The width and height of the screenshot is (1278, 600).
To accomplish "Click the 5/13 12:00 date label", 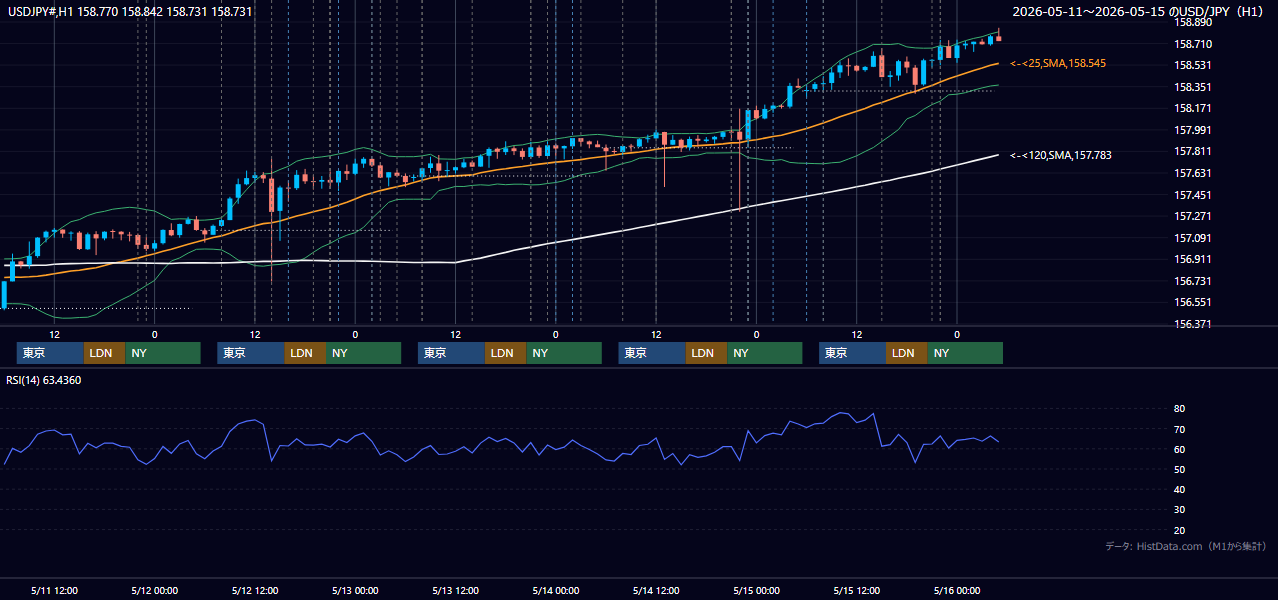I will coord(455,590).
